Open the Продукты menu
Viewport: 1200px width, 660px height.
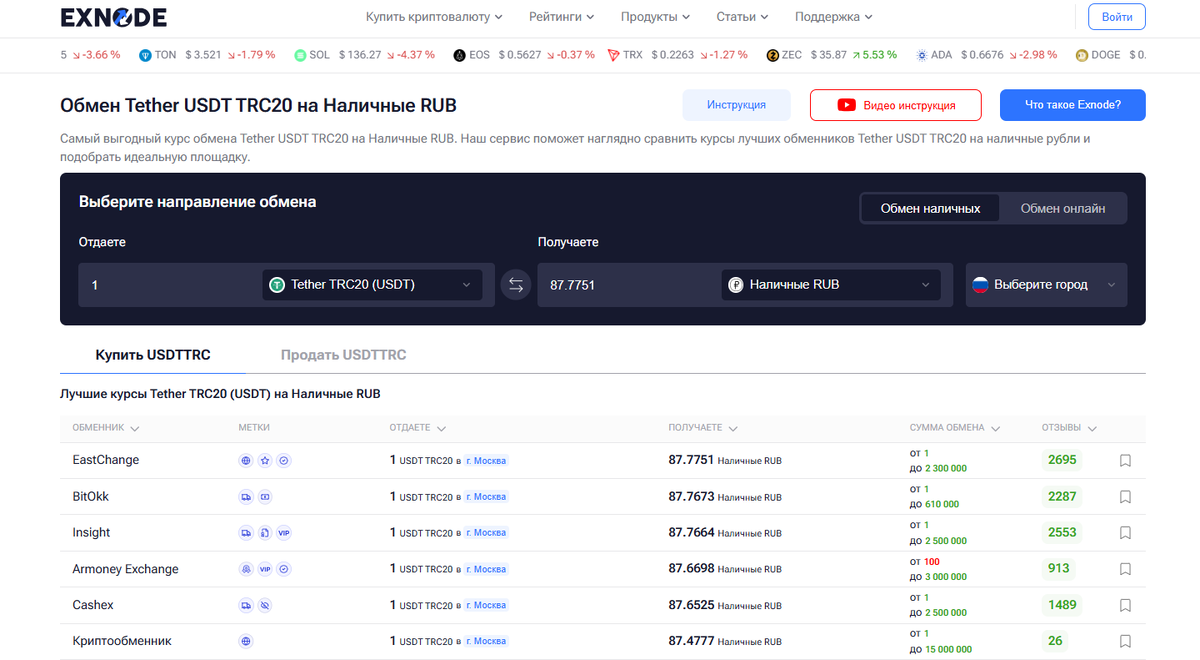[655, 17]
